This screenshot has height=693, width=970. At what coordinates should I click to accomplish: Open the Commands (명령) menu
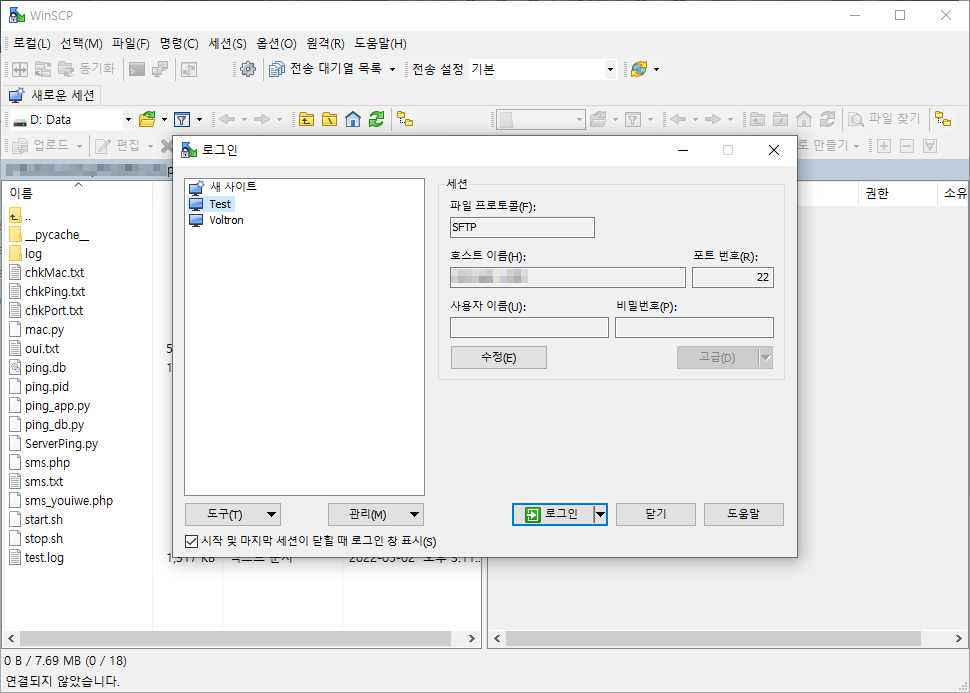[179, 43]
